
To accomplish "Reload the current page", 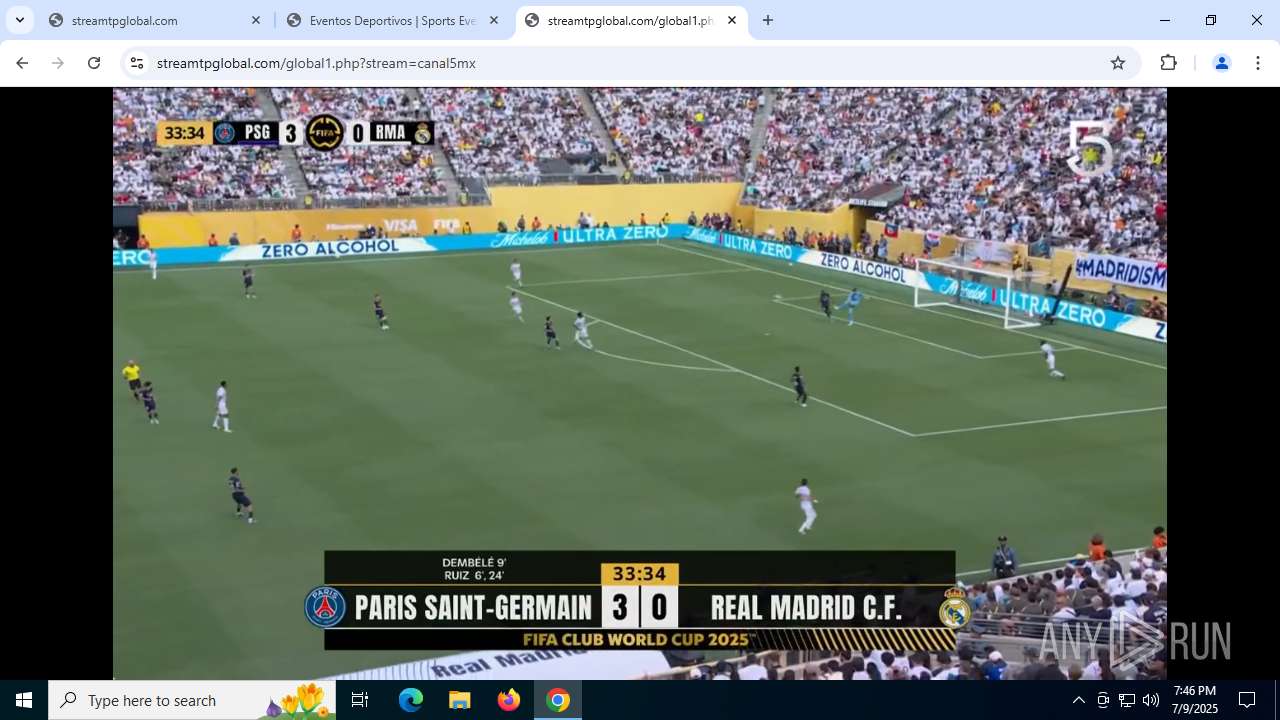I will 94,63.
